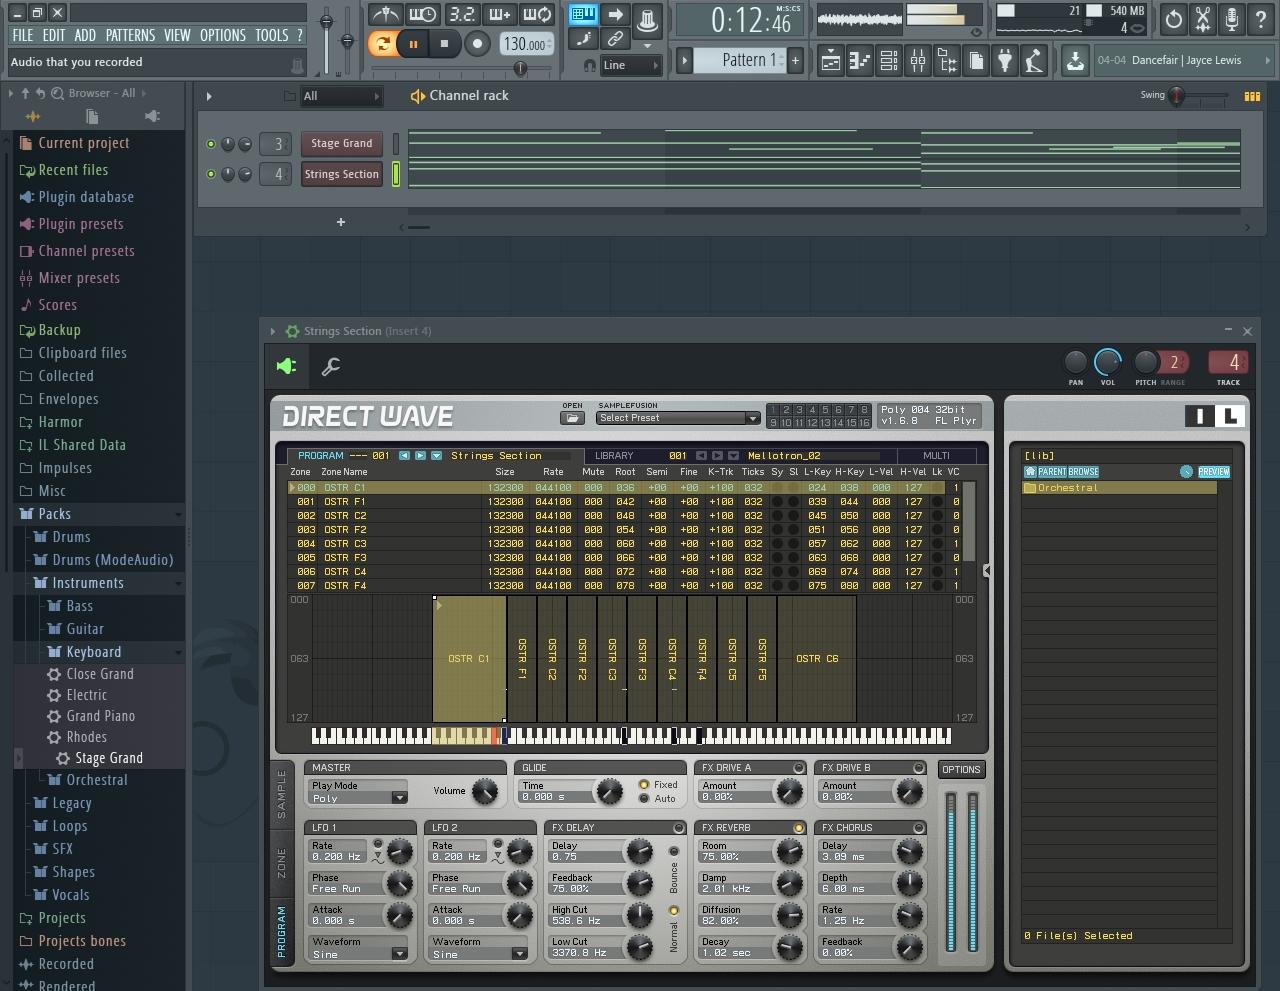Enable the FX Drive A switch
Viewport: 1280px width, 991px height.
point(798,768)
